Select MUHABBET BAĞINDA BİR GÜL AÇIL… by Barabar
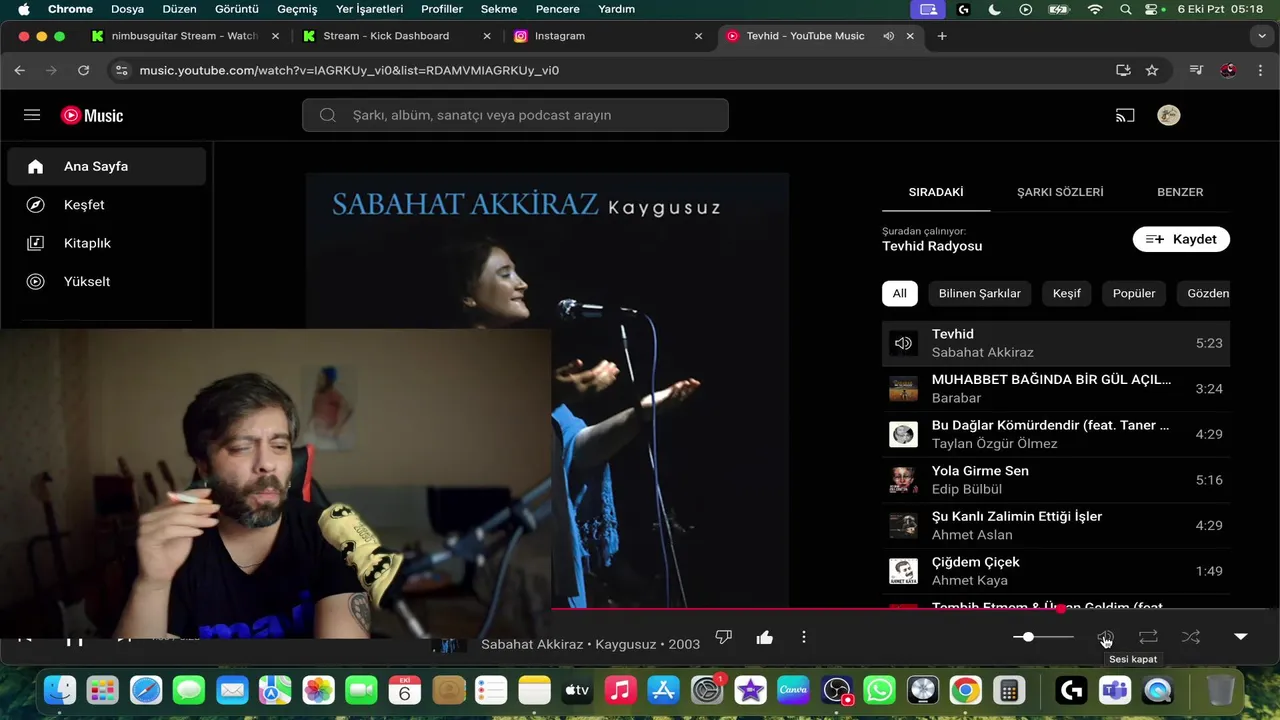The image size is (1280, 720). tap(1056, 389)
